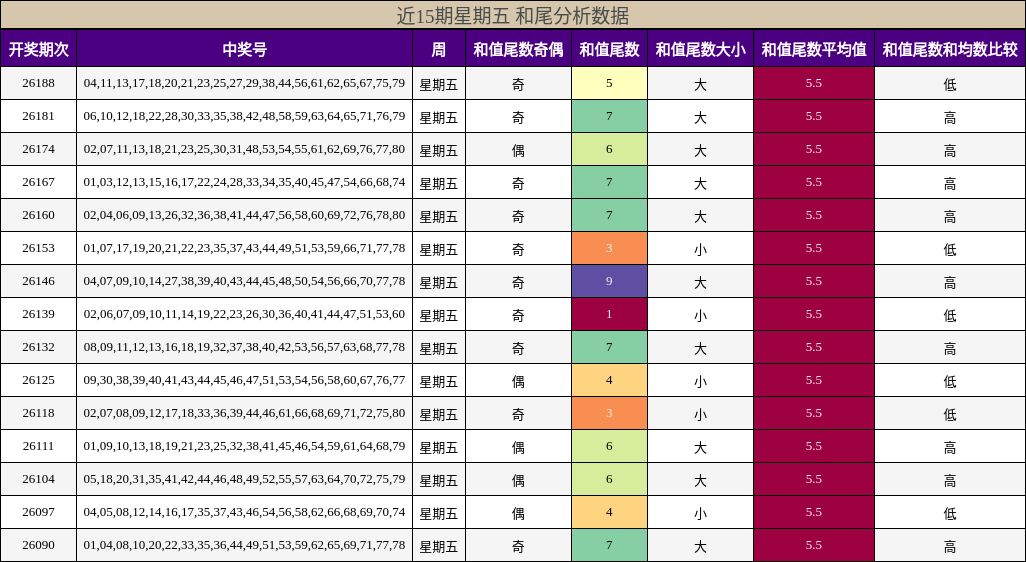Click the 低 comparison cell in row 26125
The image size is (1026, 562).
coord(950,381)
